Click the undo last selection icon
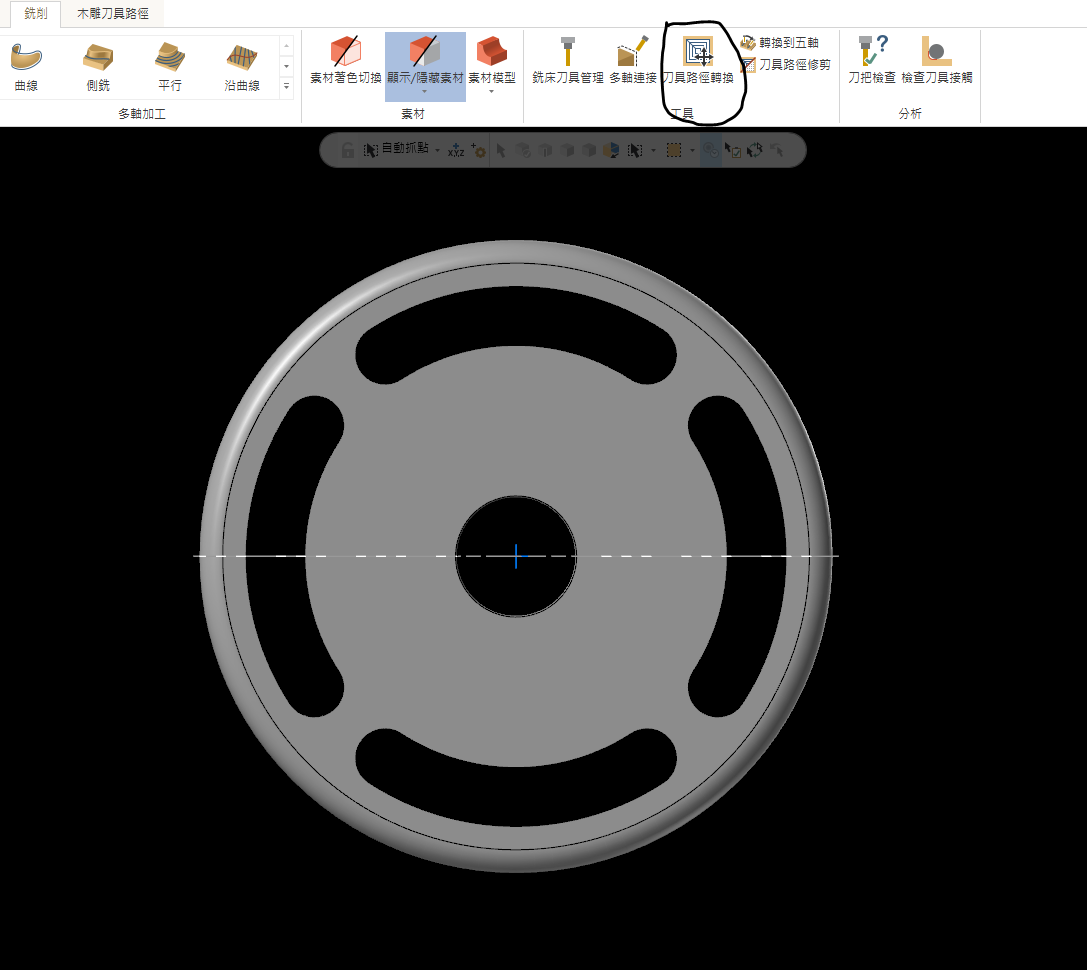 point(777,150)
